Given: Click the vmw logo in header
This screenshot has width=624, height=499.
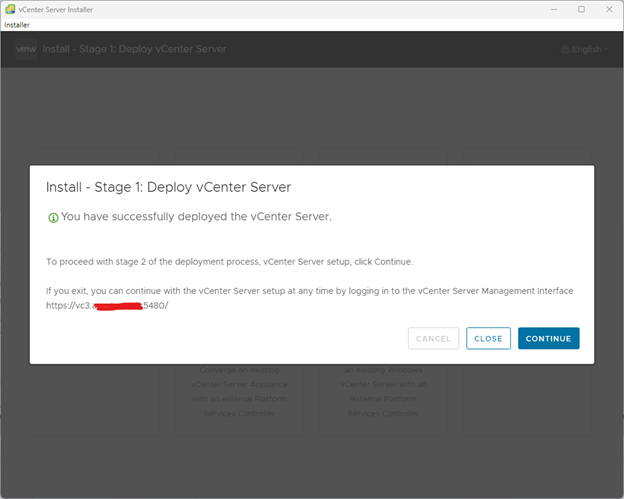Looking at the screenshot, I should coord(26,49).
